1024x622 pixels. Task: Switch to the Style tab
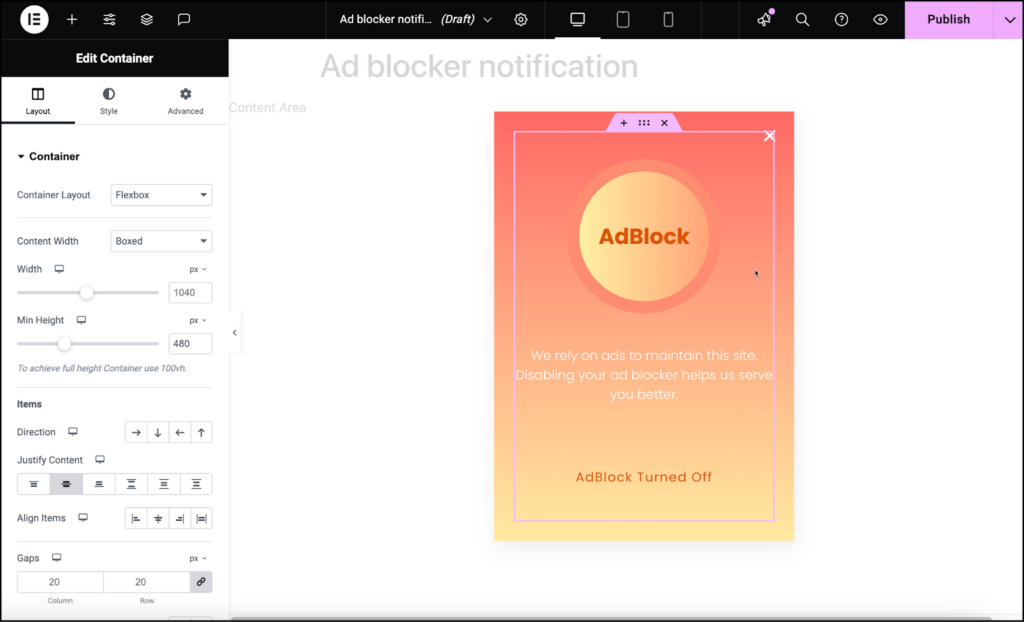pyautogui.click(x=108, y=100)
